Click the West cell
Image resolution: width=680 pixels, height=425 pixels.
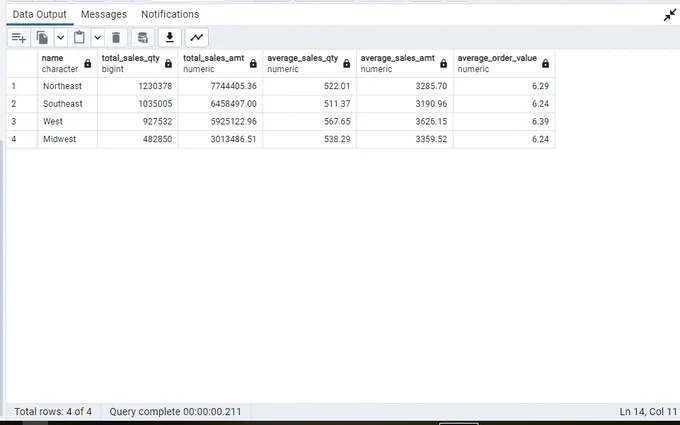click(x=67, y=121)
